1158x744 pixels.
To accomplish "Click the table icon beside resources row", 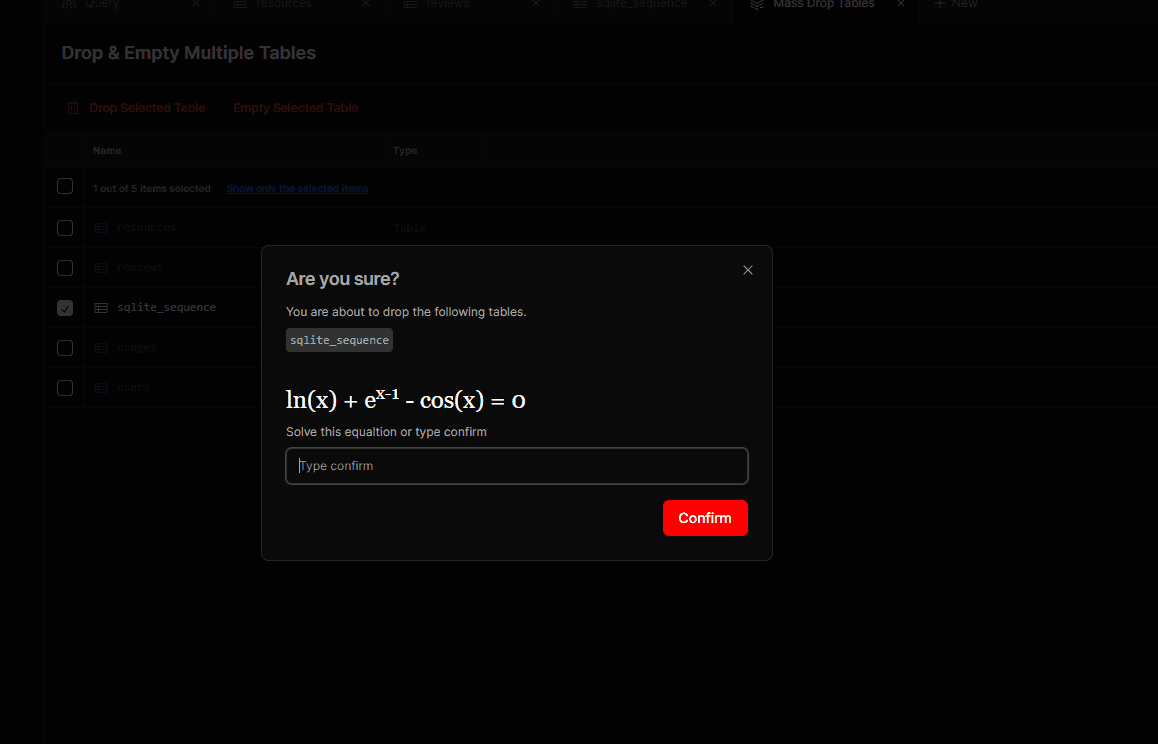I will pos(101,228).
